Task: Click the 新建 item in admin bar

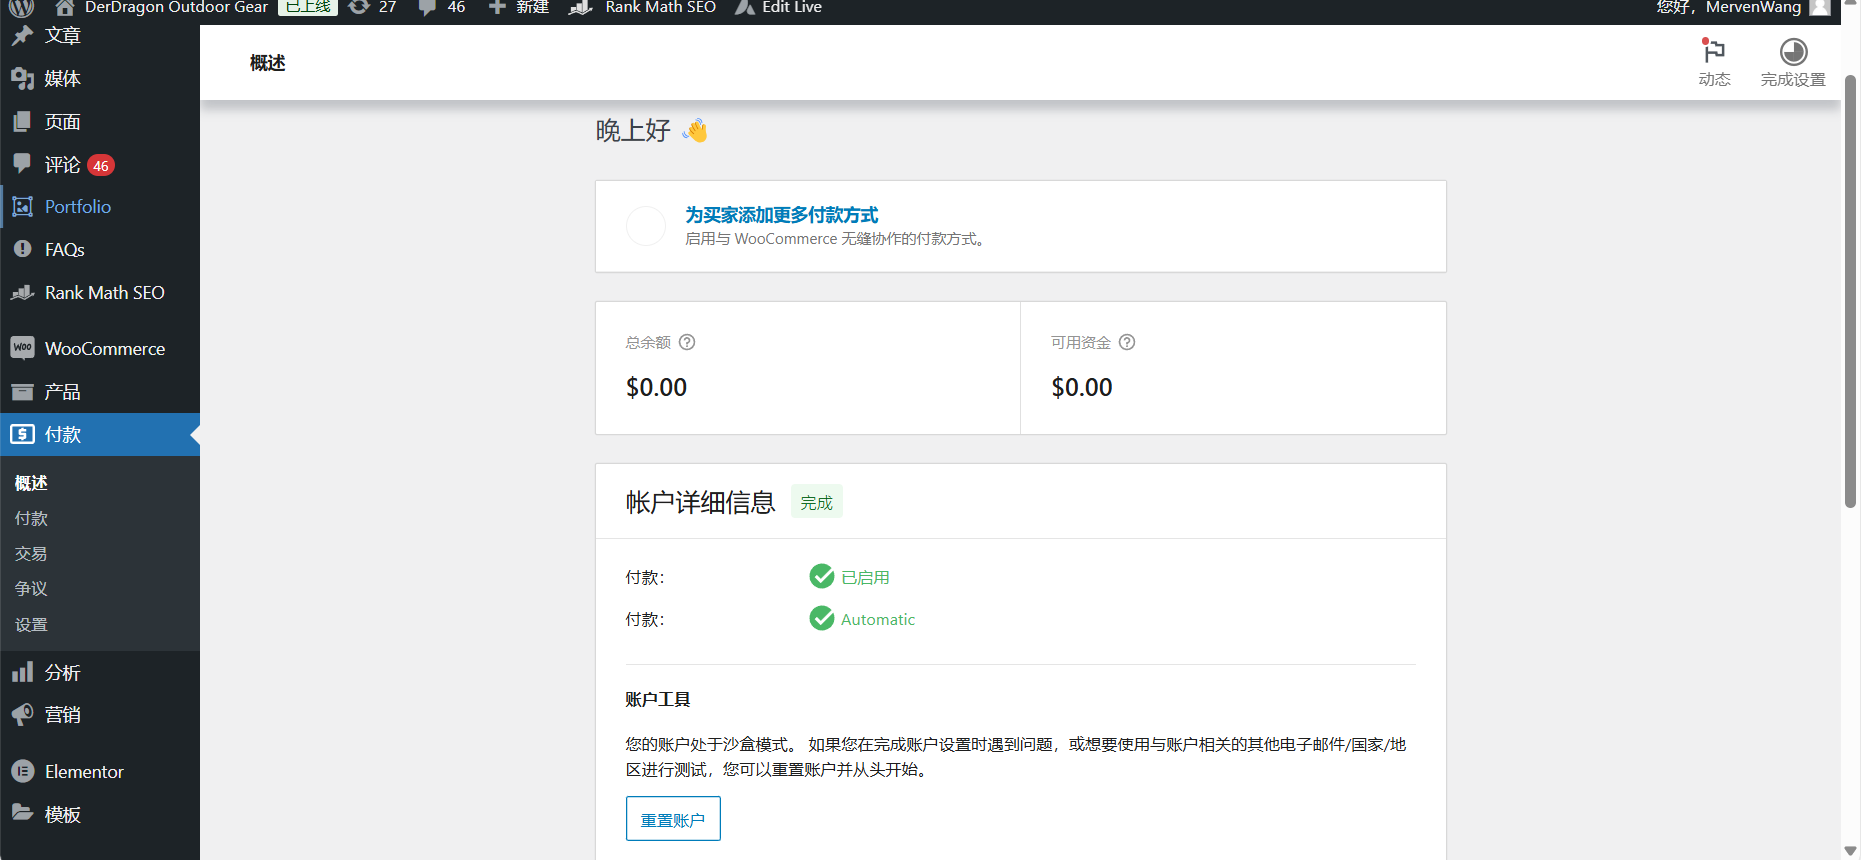Action: click(531, 7)
